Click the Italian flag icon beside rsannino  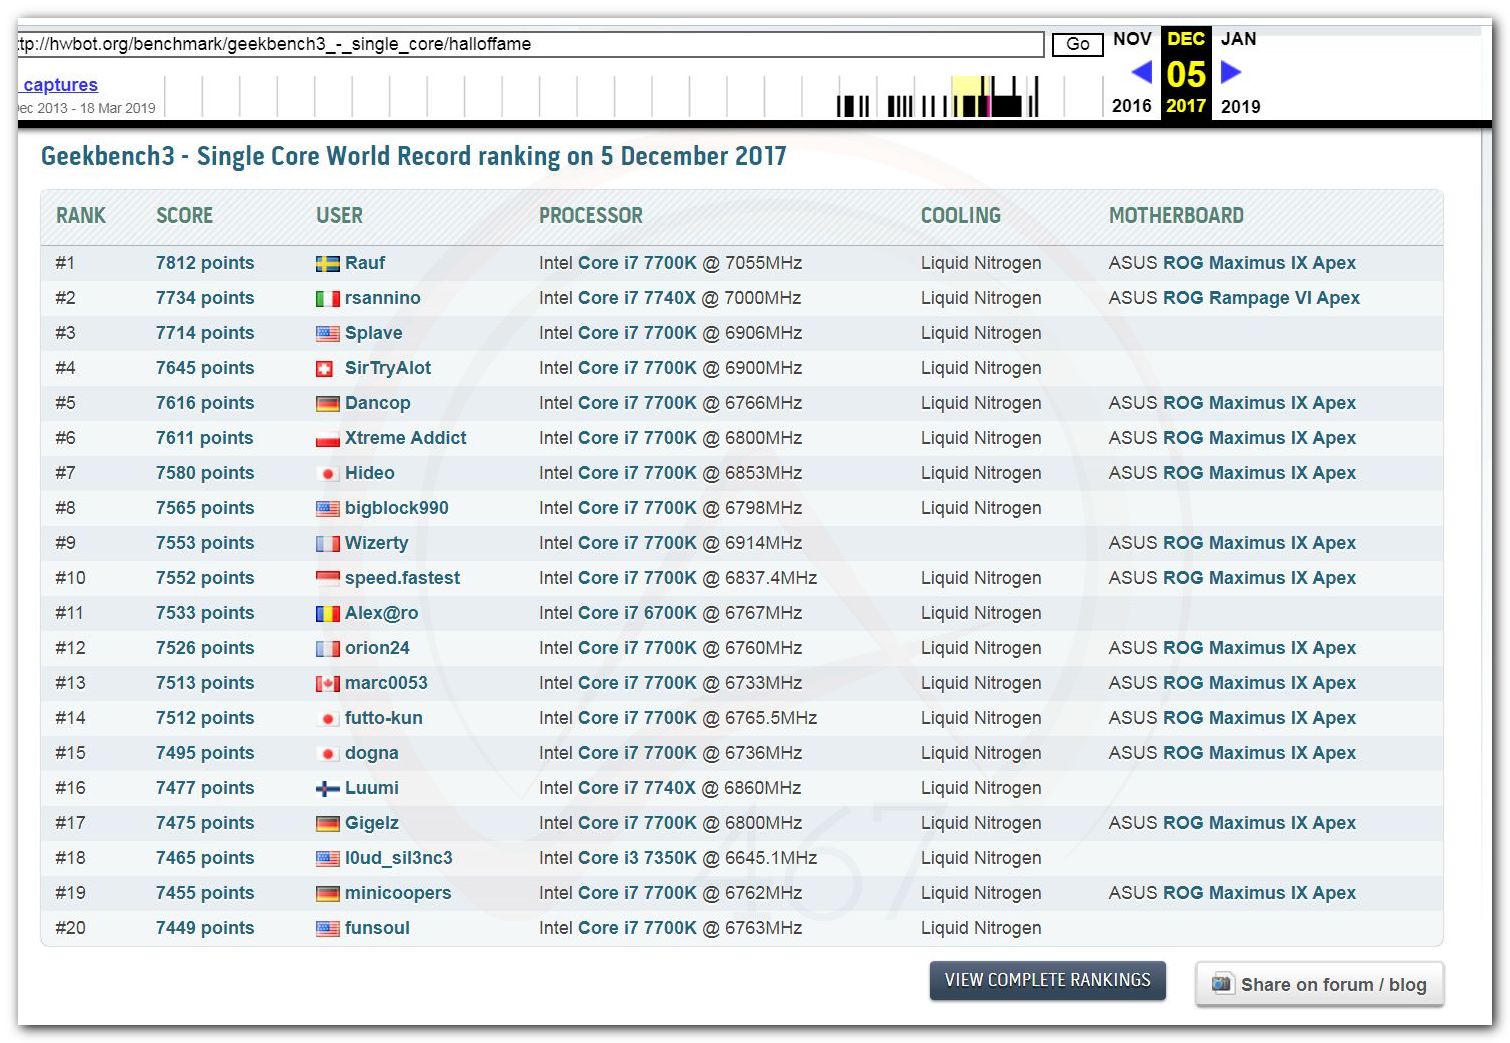point(327,299)
